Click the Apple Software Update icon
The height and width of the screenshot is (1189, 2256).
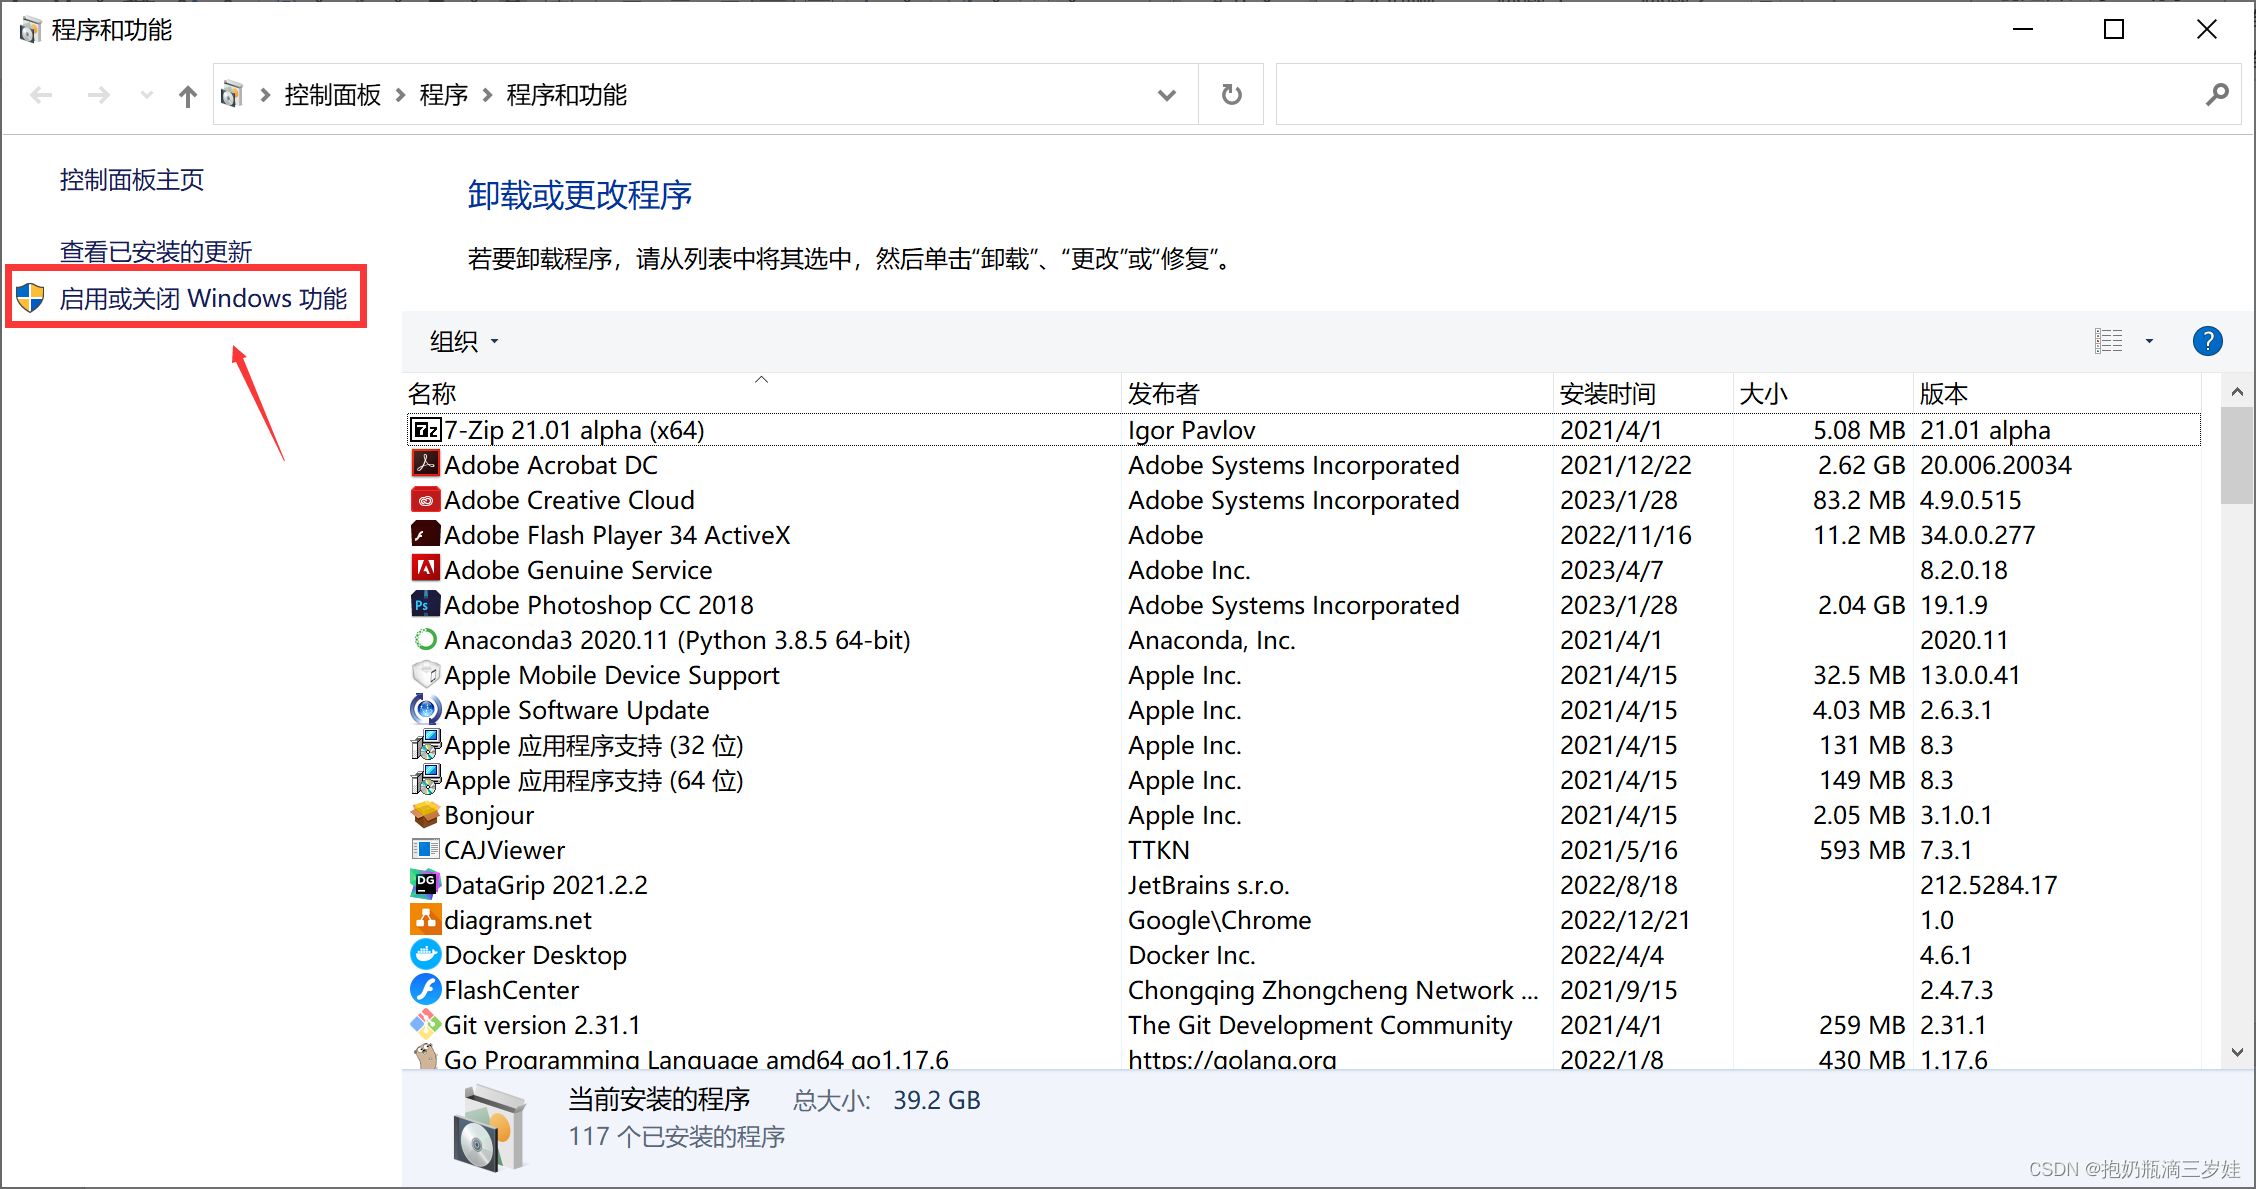pyautogui.click(x=426, y=709)
